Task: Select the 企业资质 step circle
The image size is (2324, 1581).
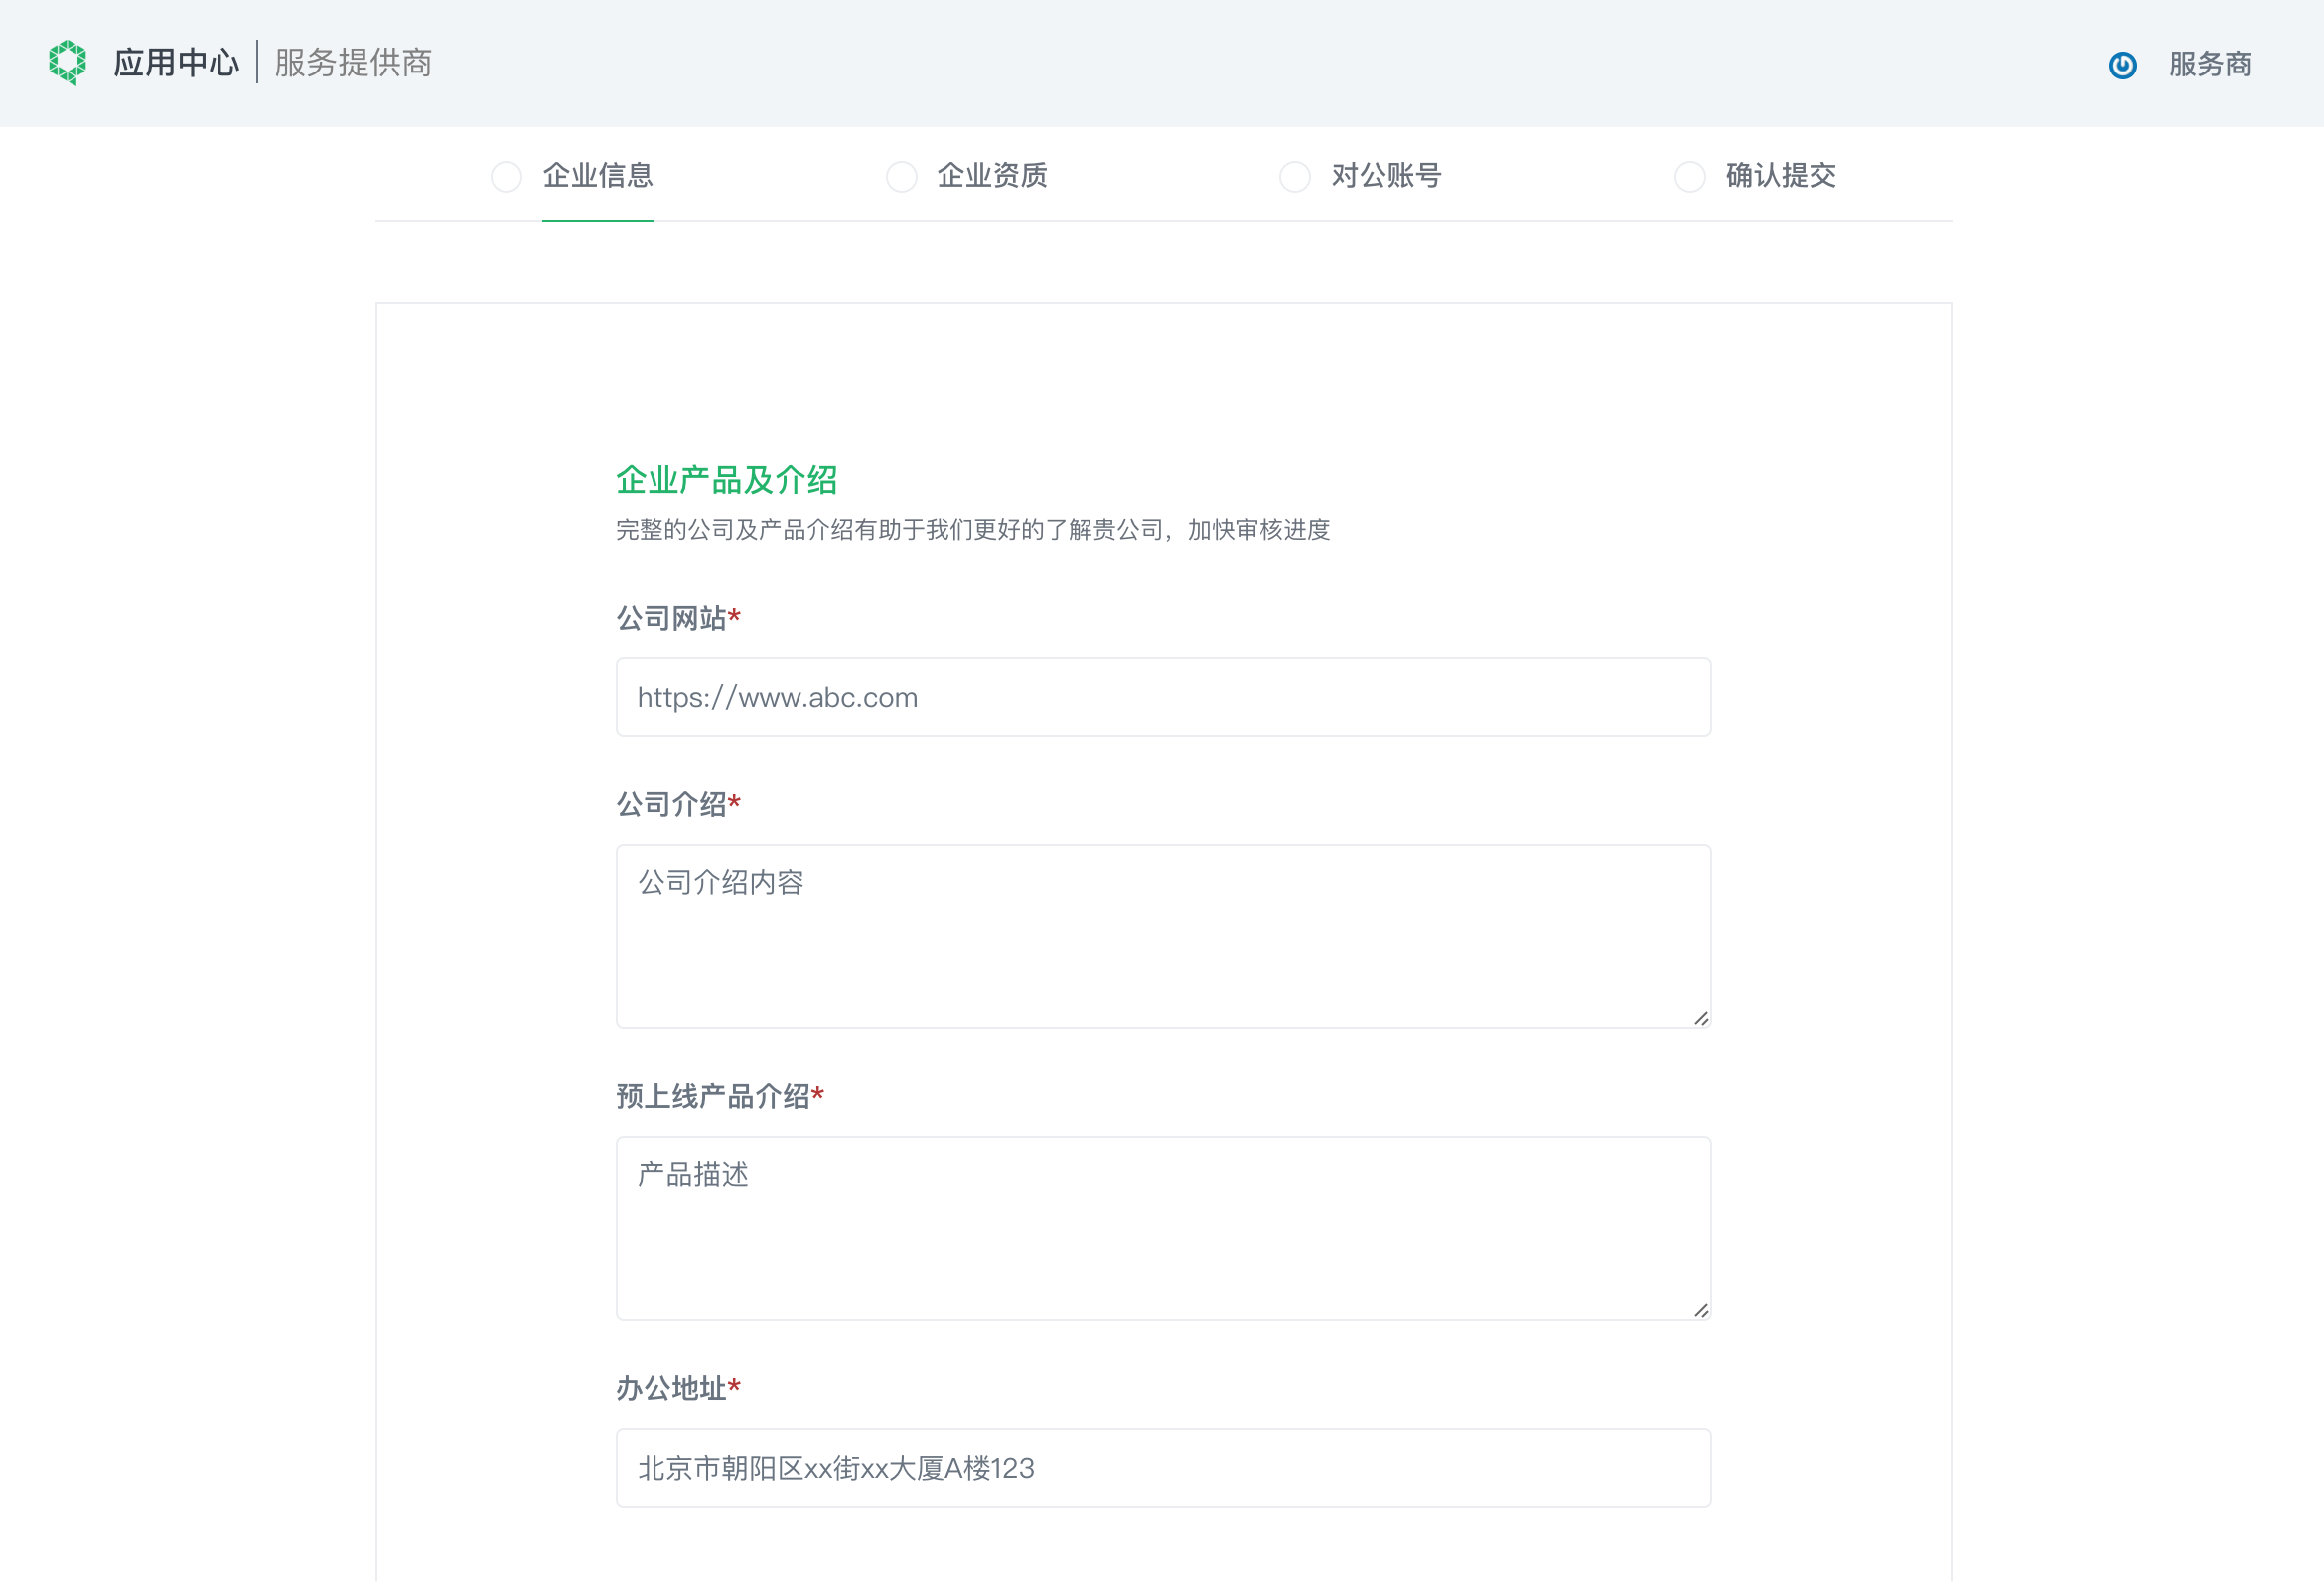Action: click(x=902, y=176)
